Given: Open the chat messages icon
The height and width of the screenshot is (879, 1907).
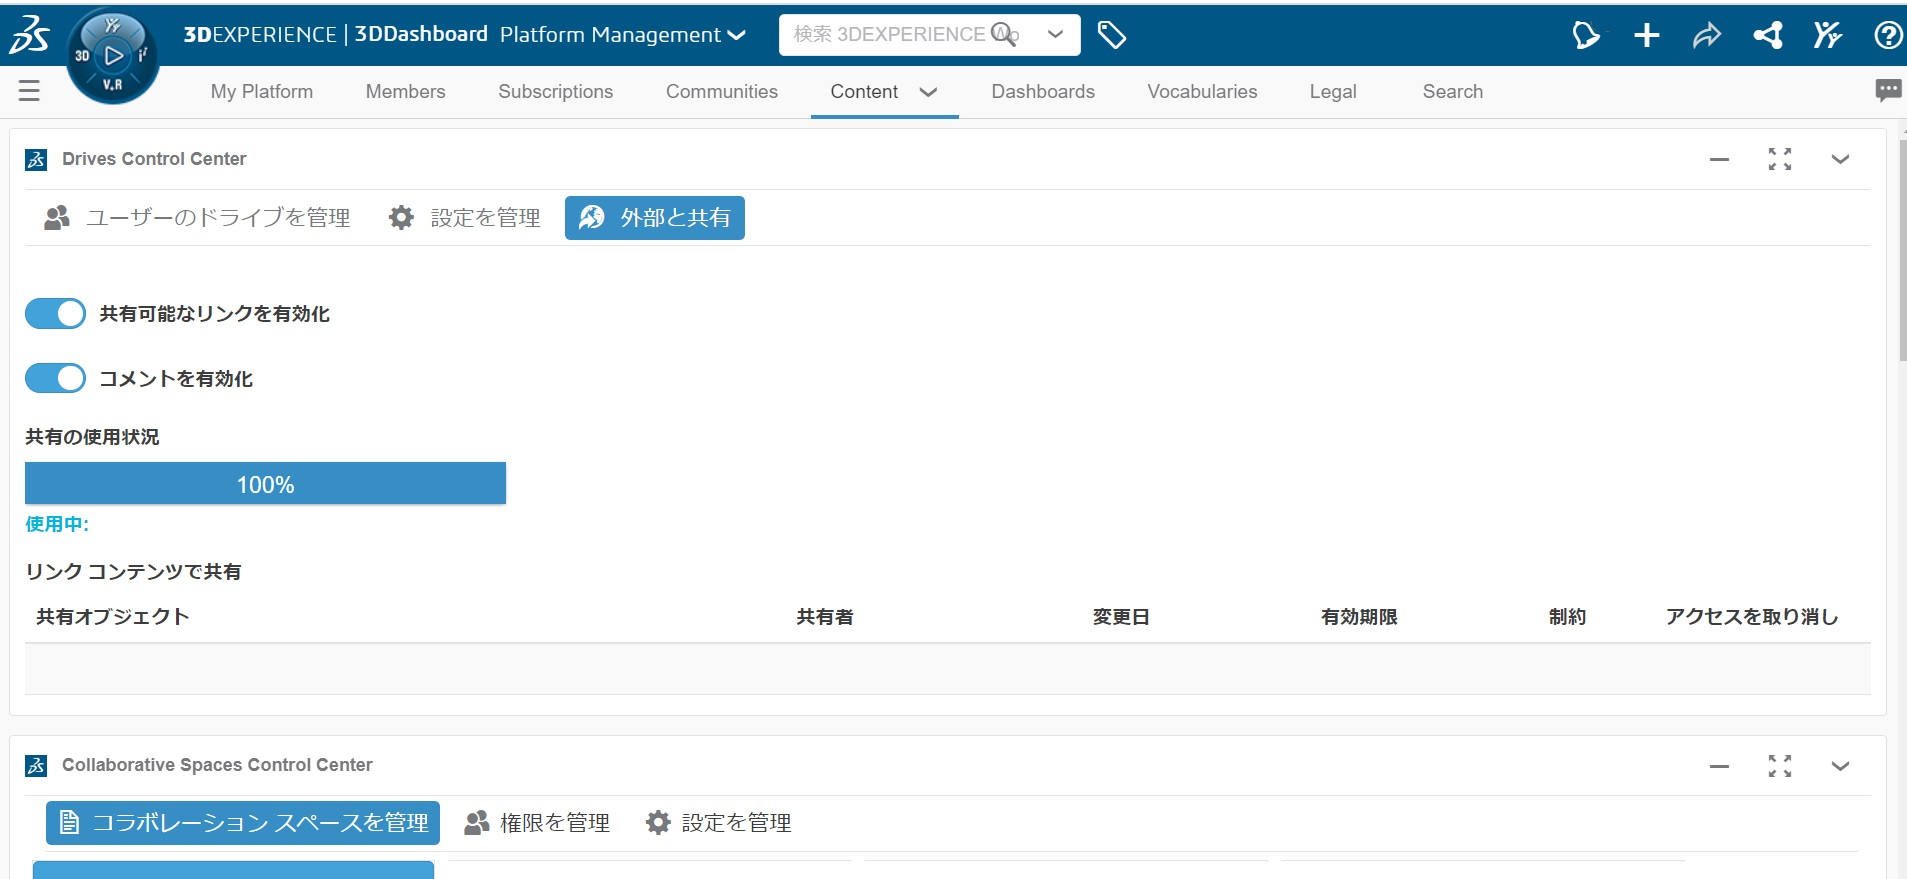Looking at the screenshot, I should coord(1888,90).
